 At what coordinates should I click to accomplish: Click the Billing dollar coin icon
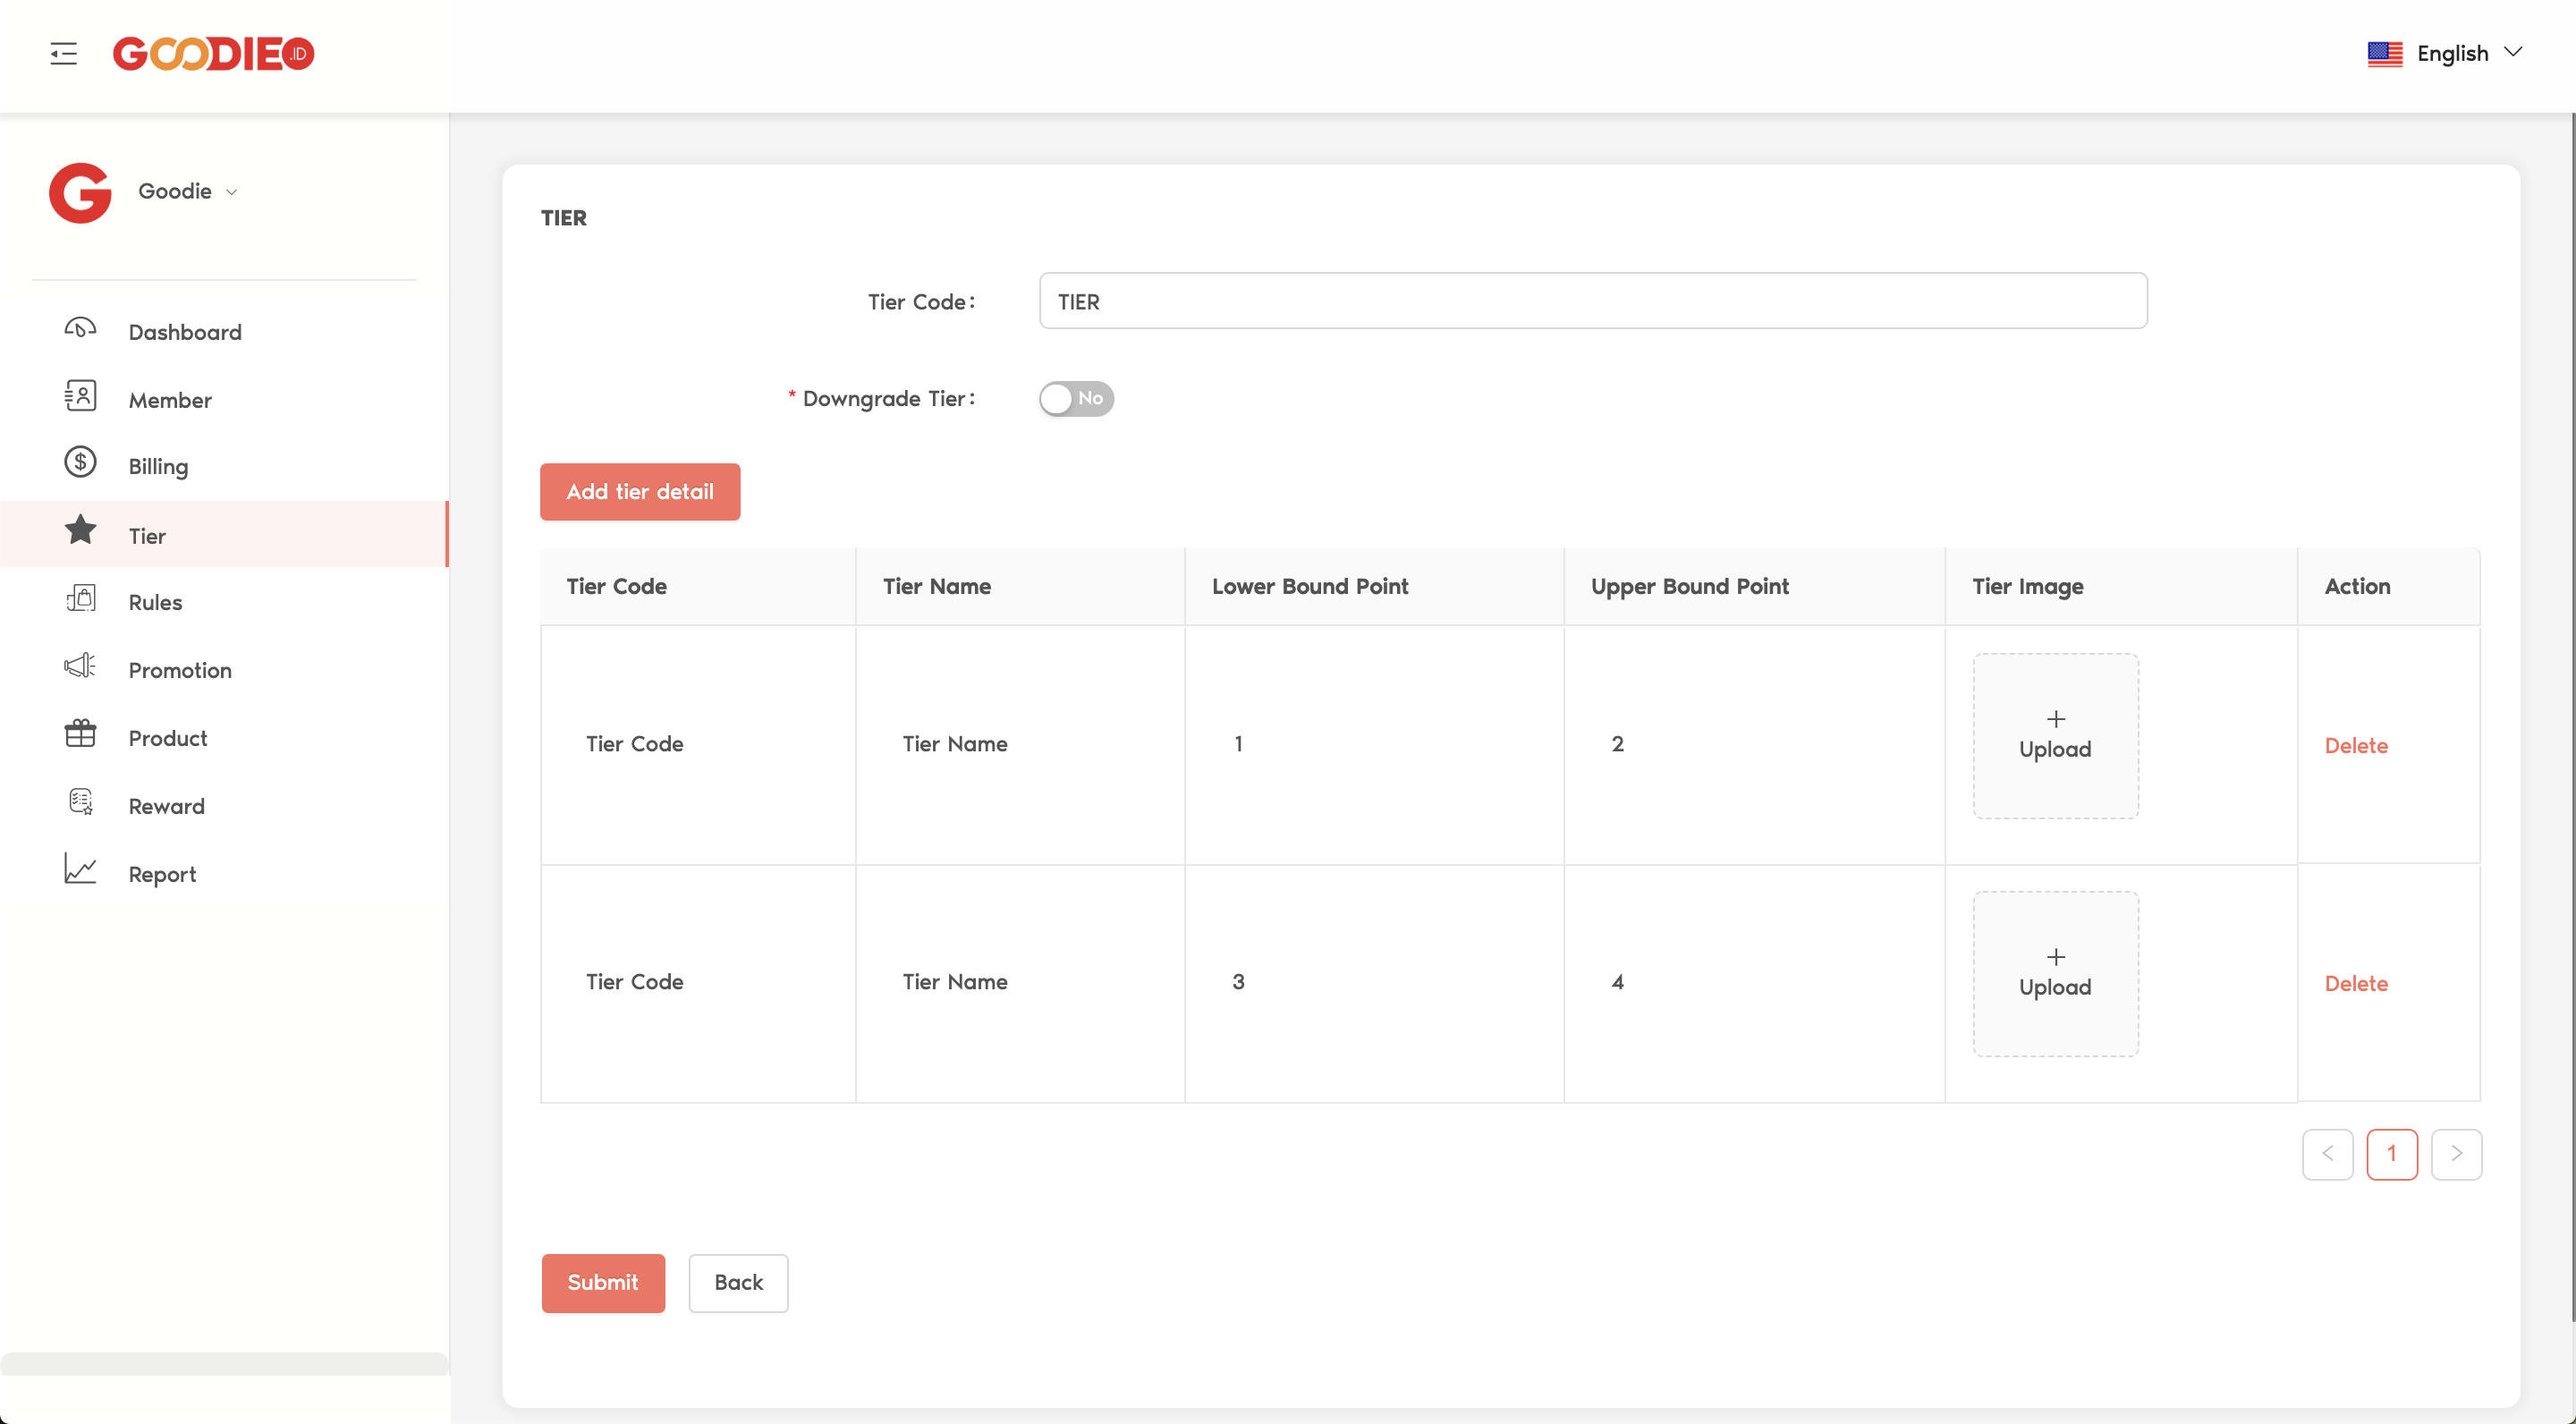tap(80, 463)
